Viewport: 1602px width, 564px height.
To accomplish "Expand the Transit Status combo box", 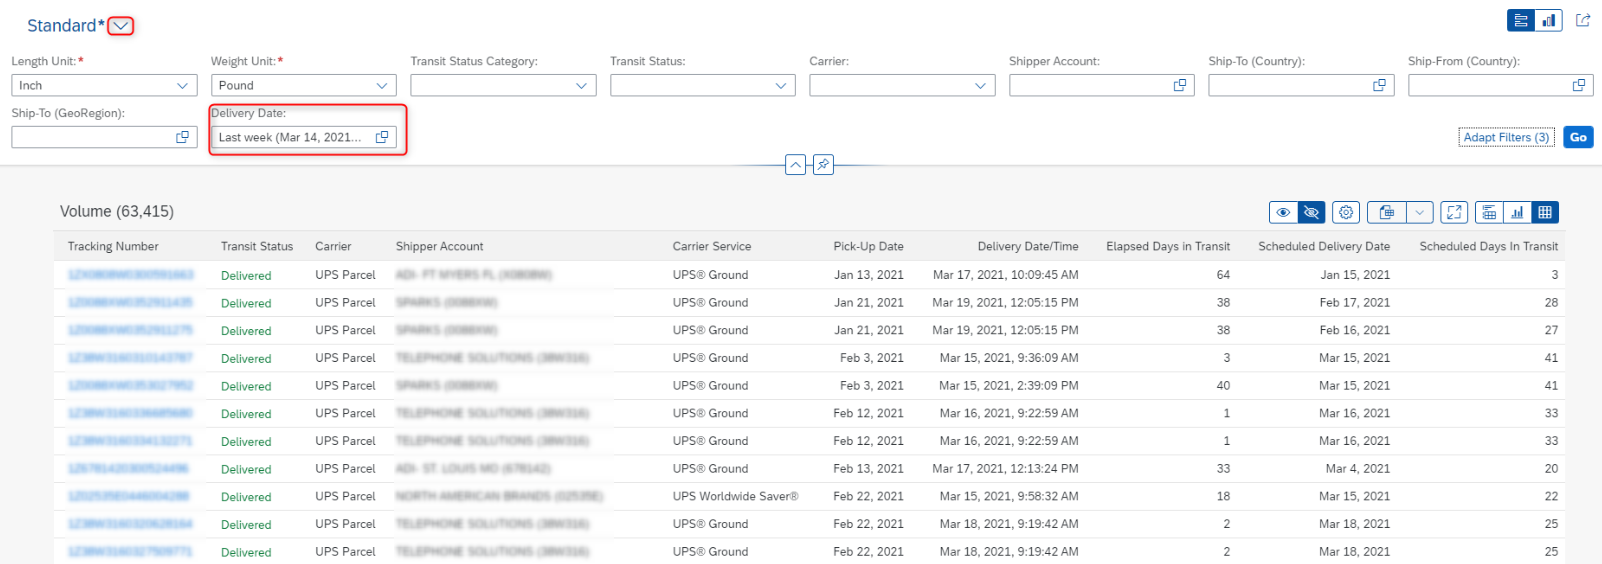I will point(781,86).
